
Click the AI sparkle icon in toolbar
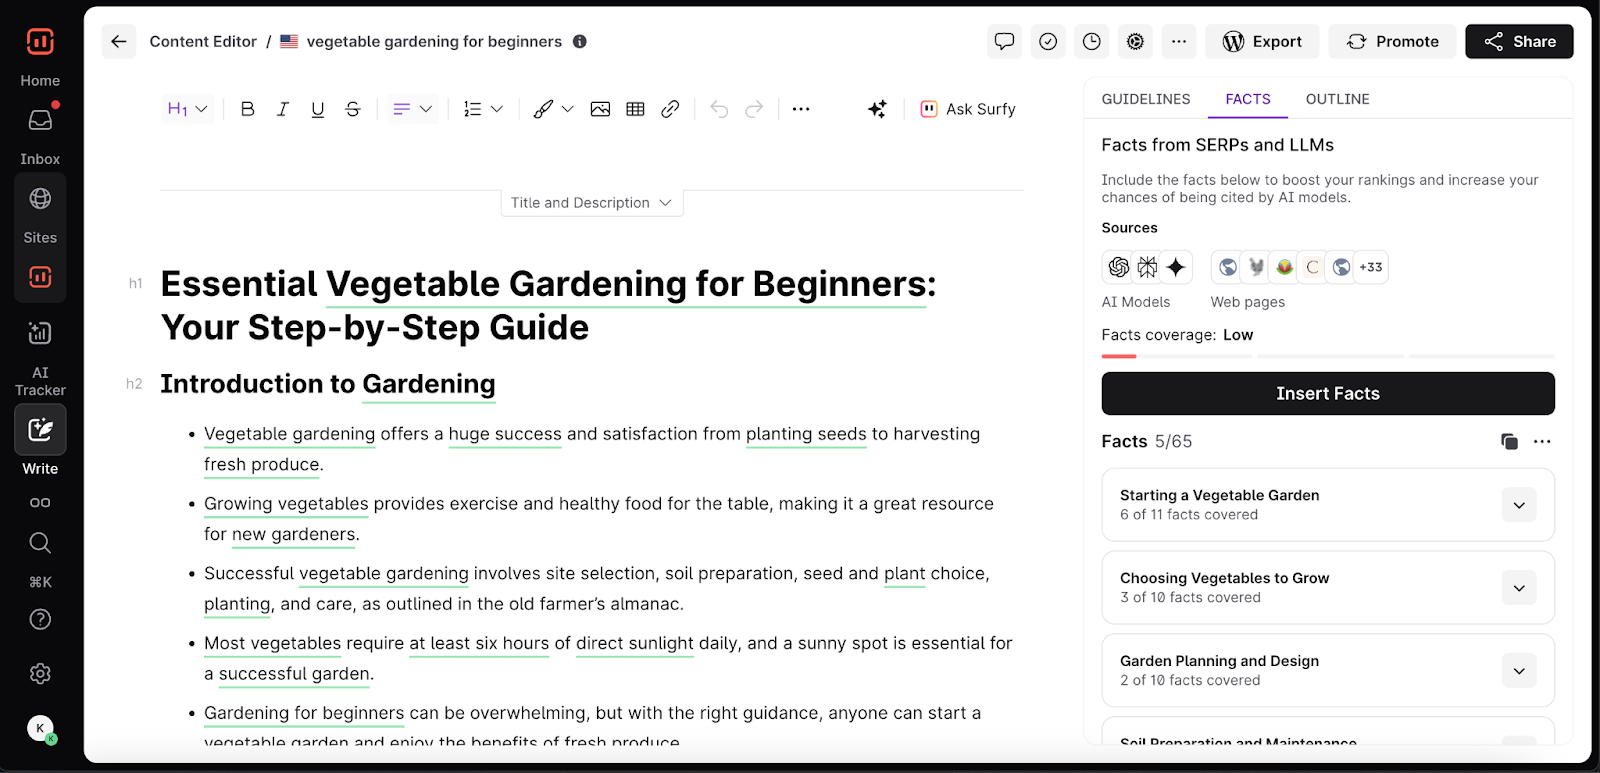877,109
